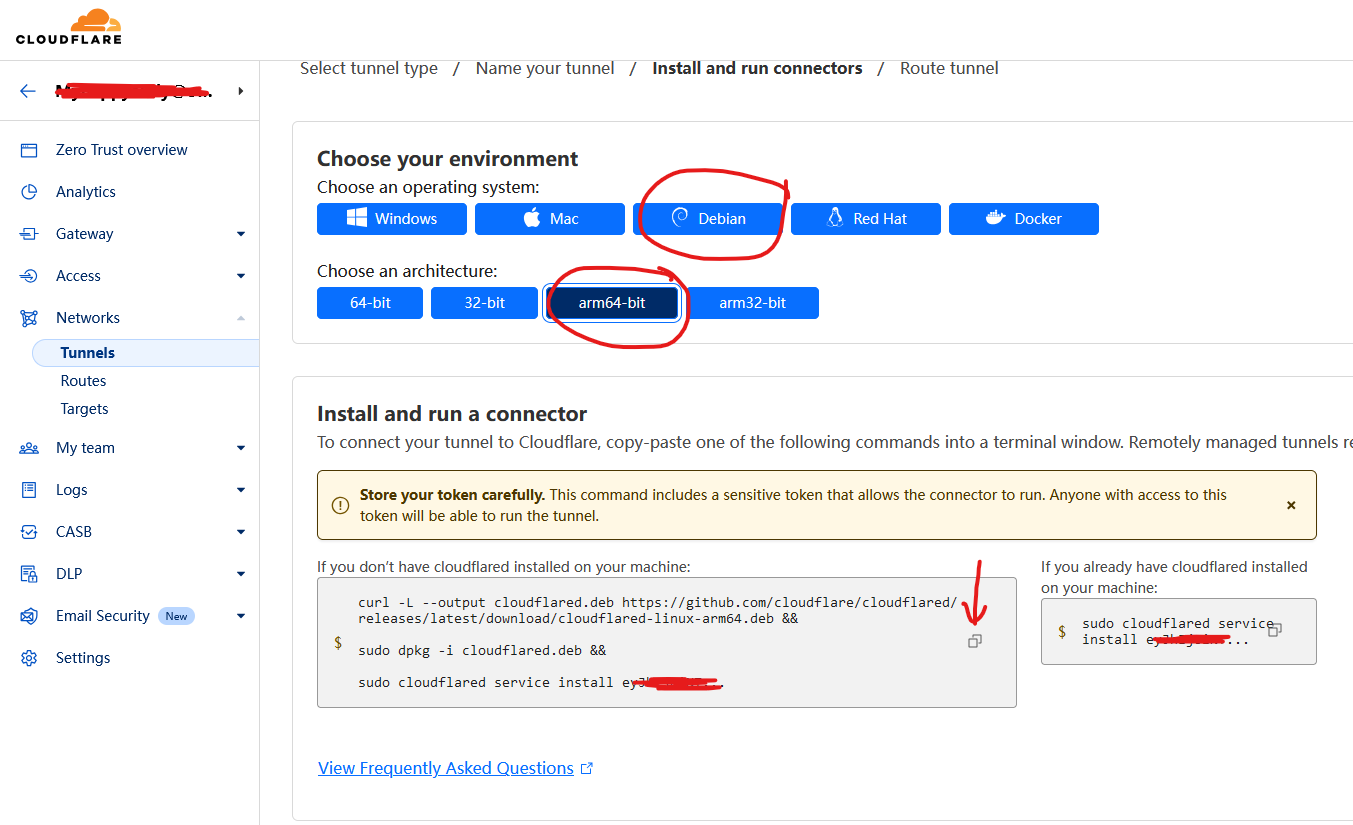Image resolution: width=1353 pixels, height=825 pixels.
Task: Expand the Access menu chevron
Action: click(x=241, y=276)
